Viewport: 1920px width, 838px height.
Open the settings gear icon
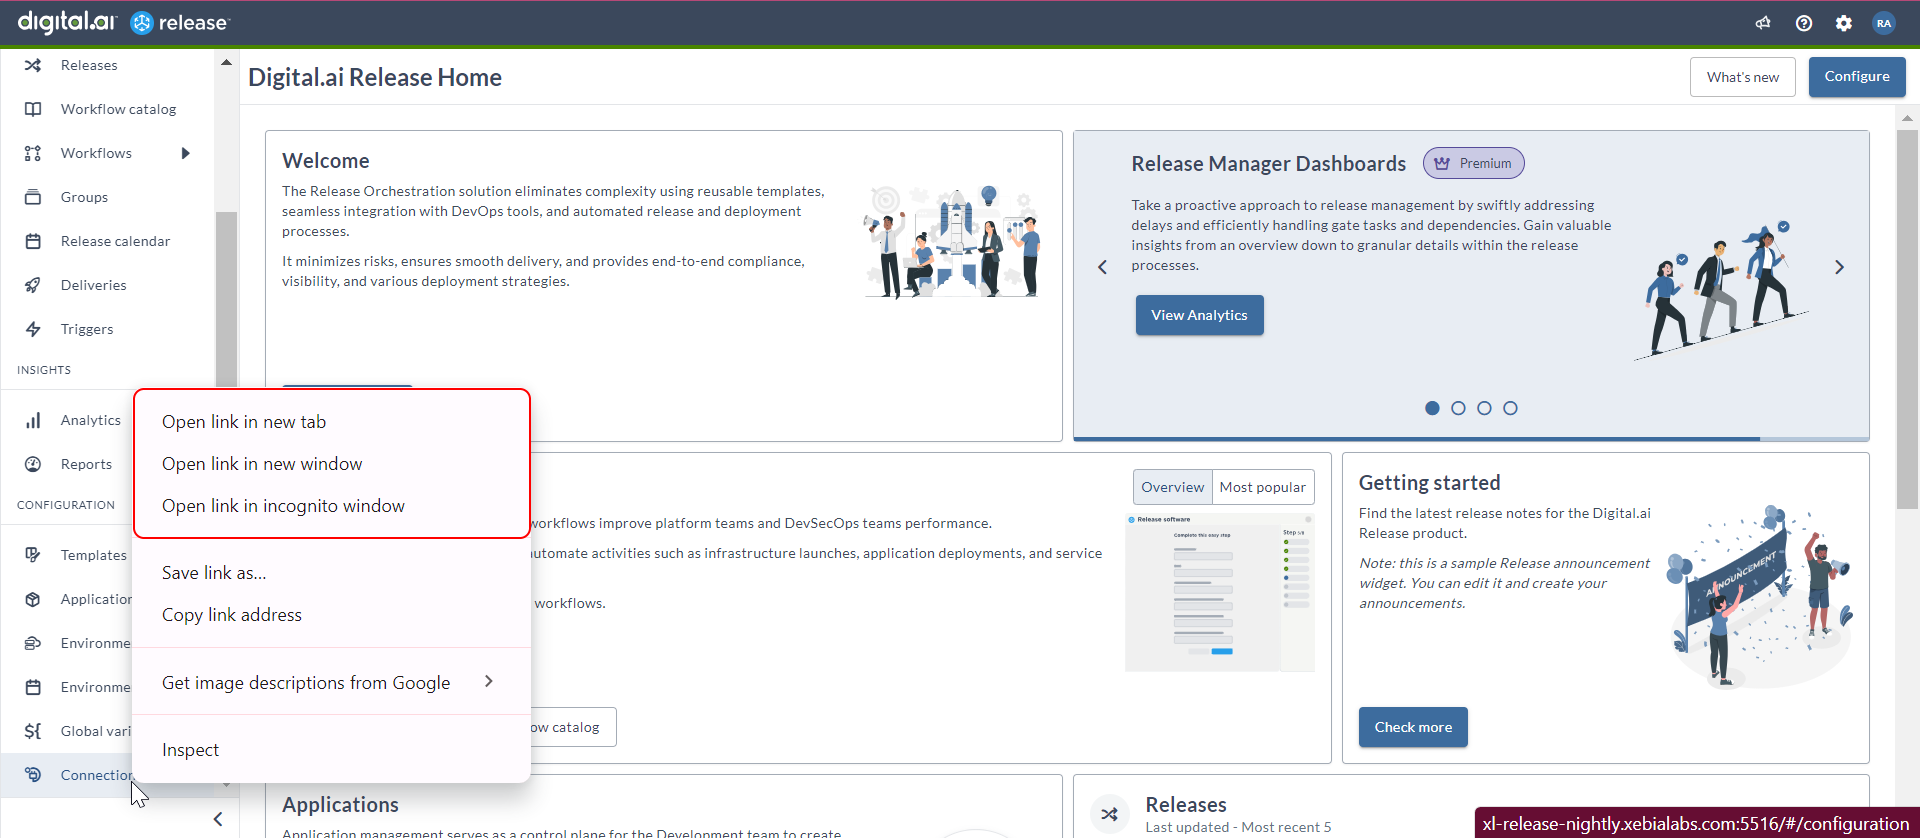(x=1844, y=23)
